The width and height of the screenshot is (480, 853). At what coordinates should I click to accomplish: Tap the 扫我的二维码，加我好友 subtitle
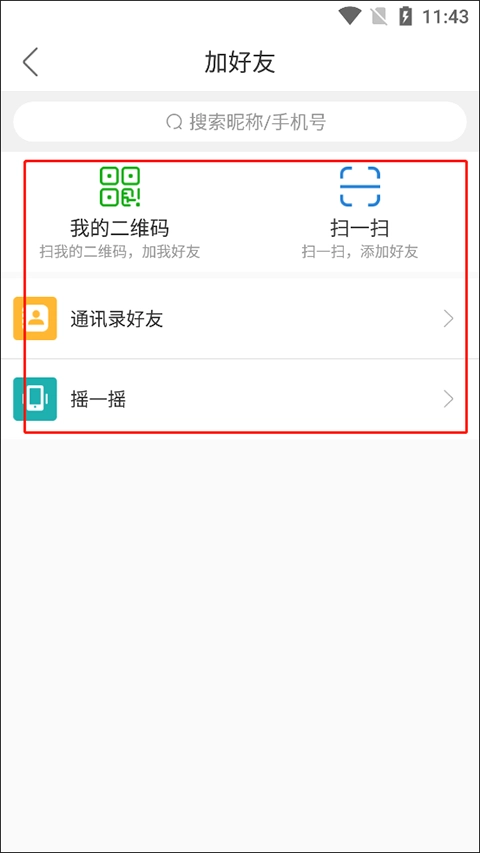tap(120, 252)
